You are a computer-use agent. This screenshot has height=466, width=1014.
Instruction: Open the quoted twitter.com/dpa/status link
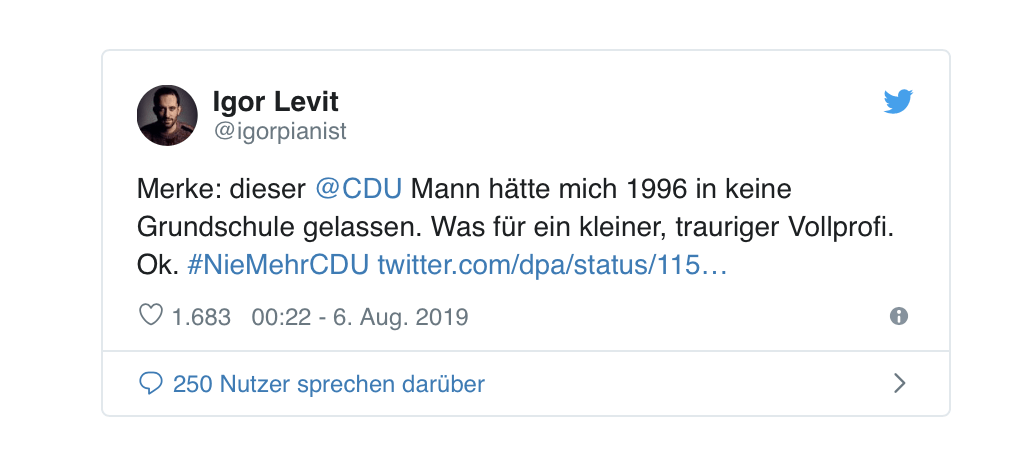[x=552, y=265]
